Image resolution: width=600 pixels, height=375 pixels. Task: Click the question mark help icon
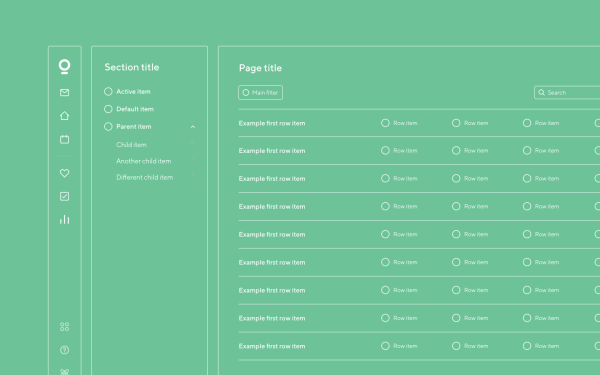65,350
